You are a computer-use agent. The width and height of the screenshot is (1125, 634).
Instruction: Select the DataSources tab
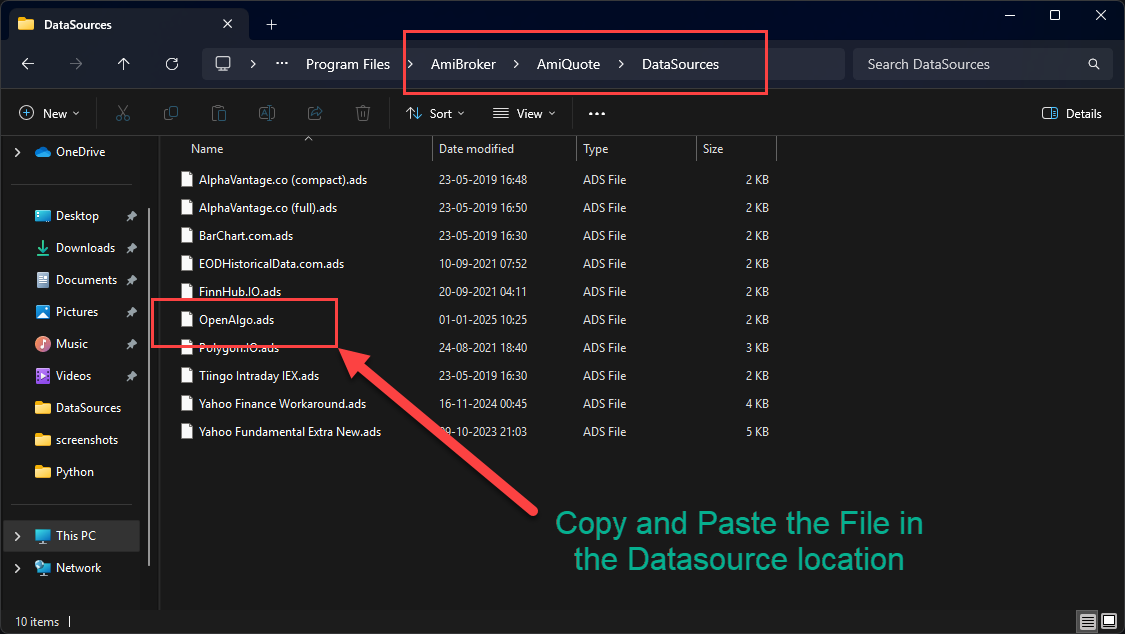(129, 24)
